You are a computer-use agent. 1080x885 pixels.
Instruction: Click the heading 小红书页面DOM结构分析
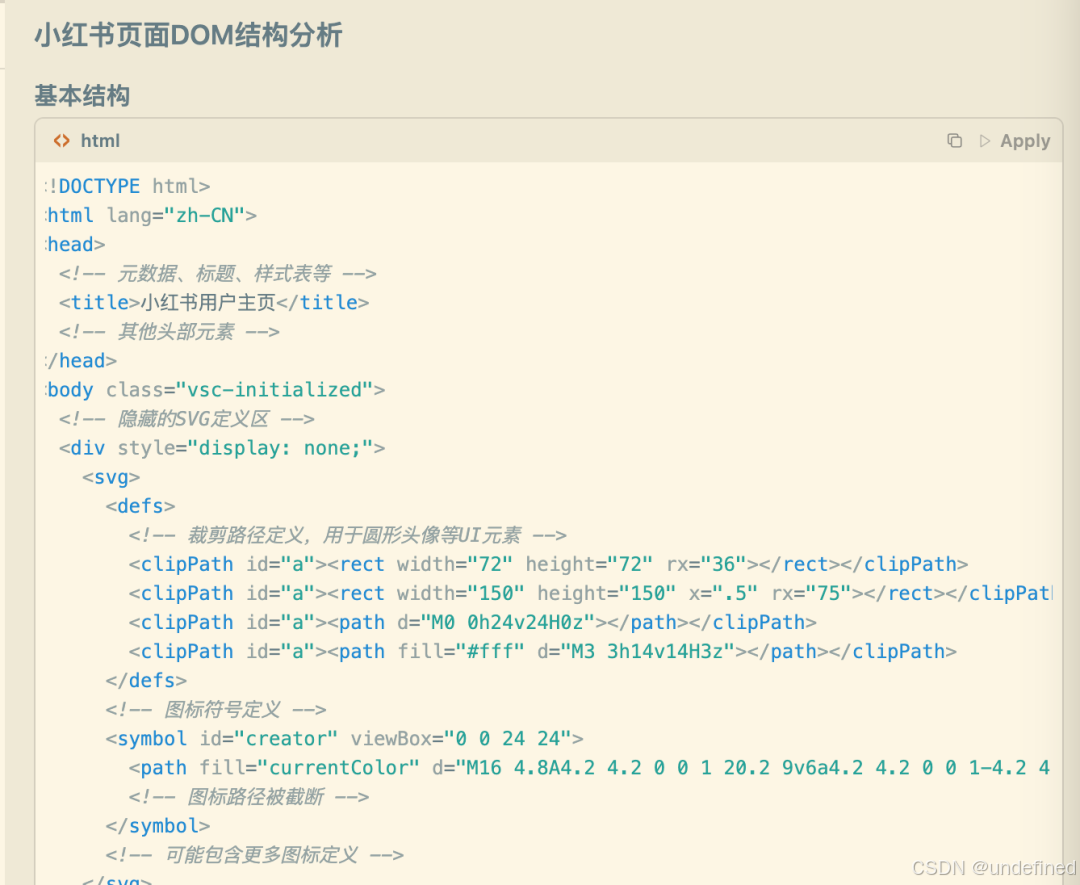[x=188, y=35]
